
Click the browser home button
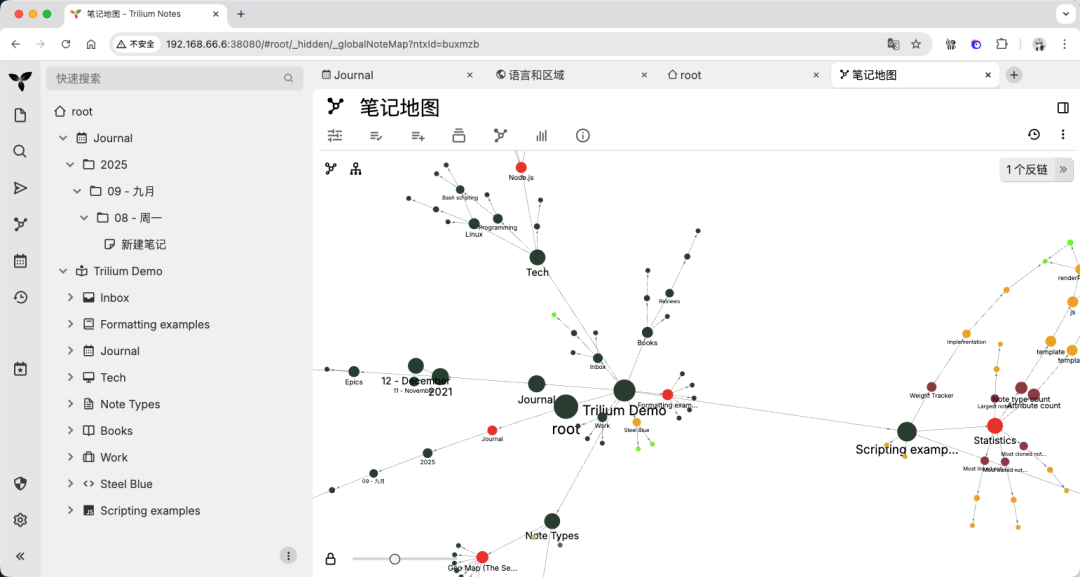[91, 44]
